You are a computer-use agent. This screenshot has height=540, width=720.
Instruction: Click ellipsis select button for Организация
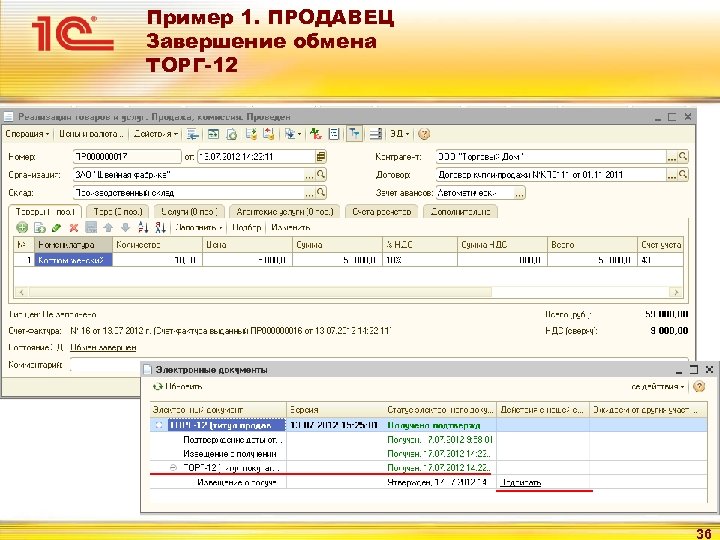pyautogui.click(x=309, y=175)
